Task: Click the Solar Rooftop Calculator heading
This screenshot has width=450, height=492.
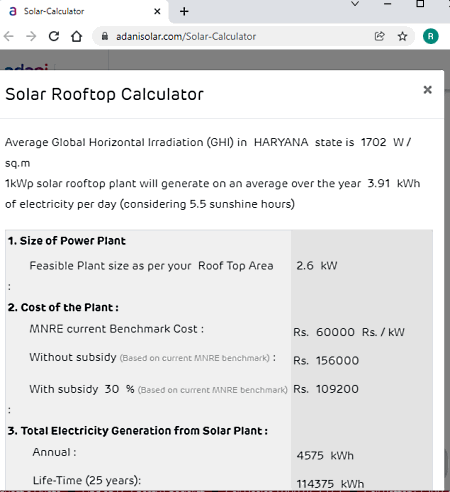Action: pos(104,94)
